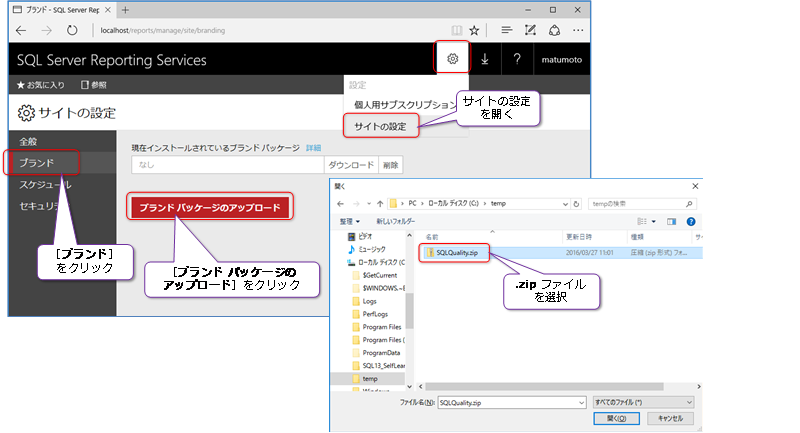Click the matumoto user menu
Image resolution: width=800 pixels, height=433 pixels.
pyautogui.click(x=562, y=60)
